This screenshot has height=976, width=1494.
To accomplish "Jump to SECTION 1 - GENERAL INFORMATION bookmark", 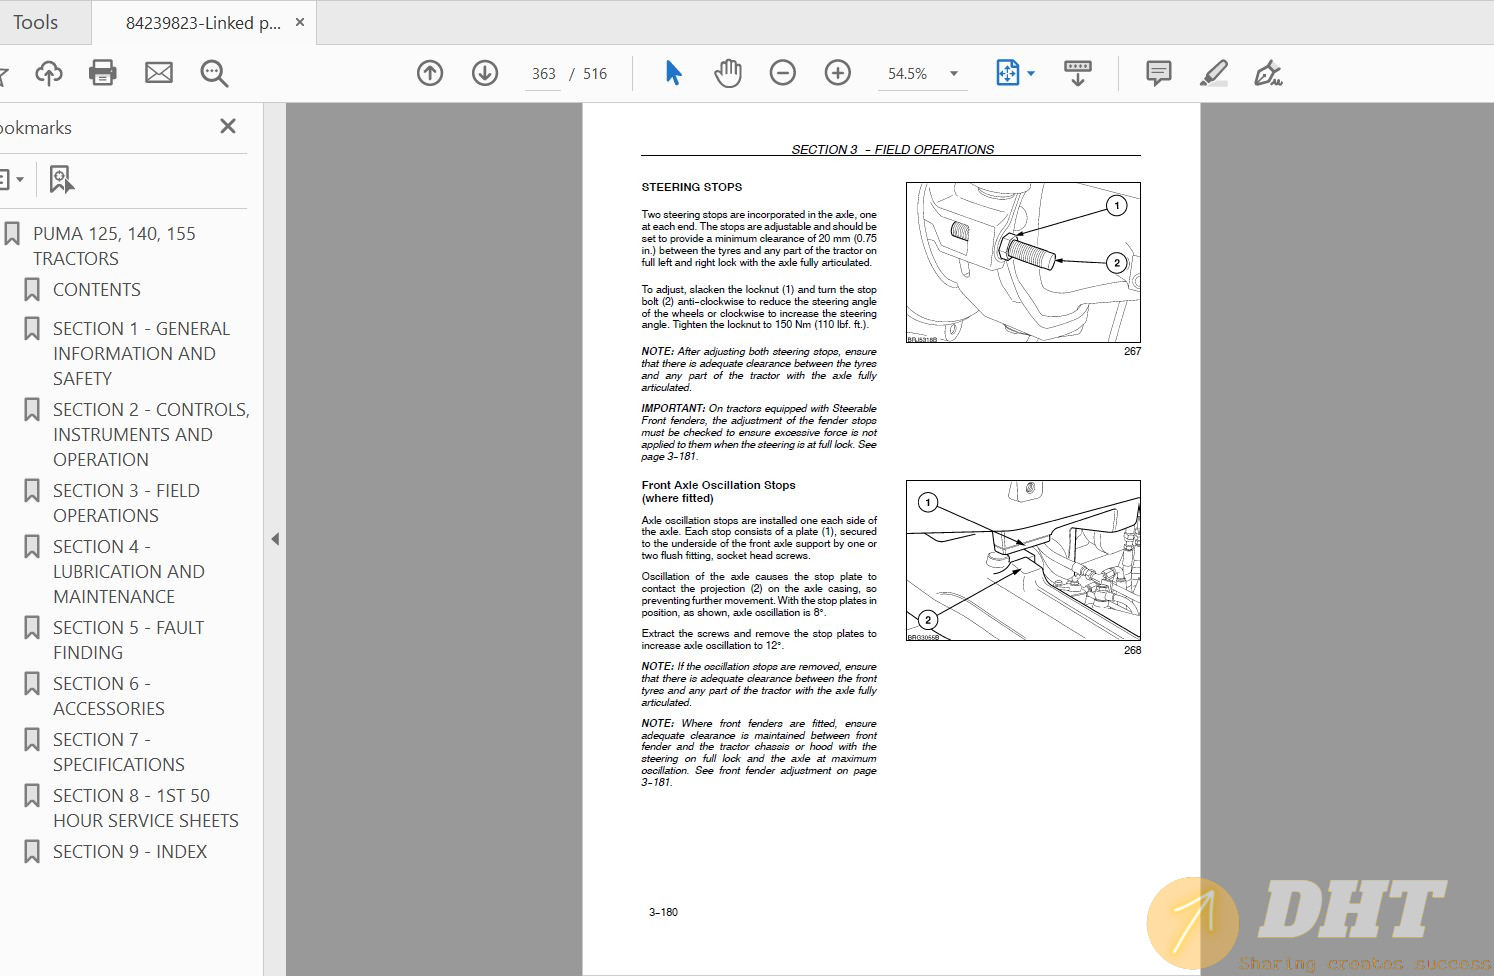I will pos(141,354).
